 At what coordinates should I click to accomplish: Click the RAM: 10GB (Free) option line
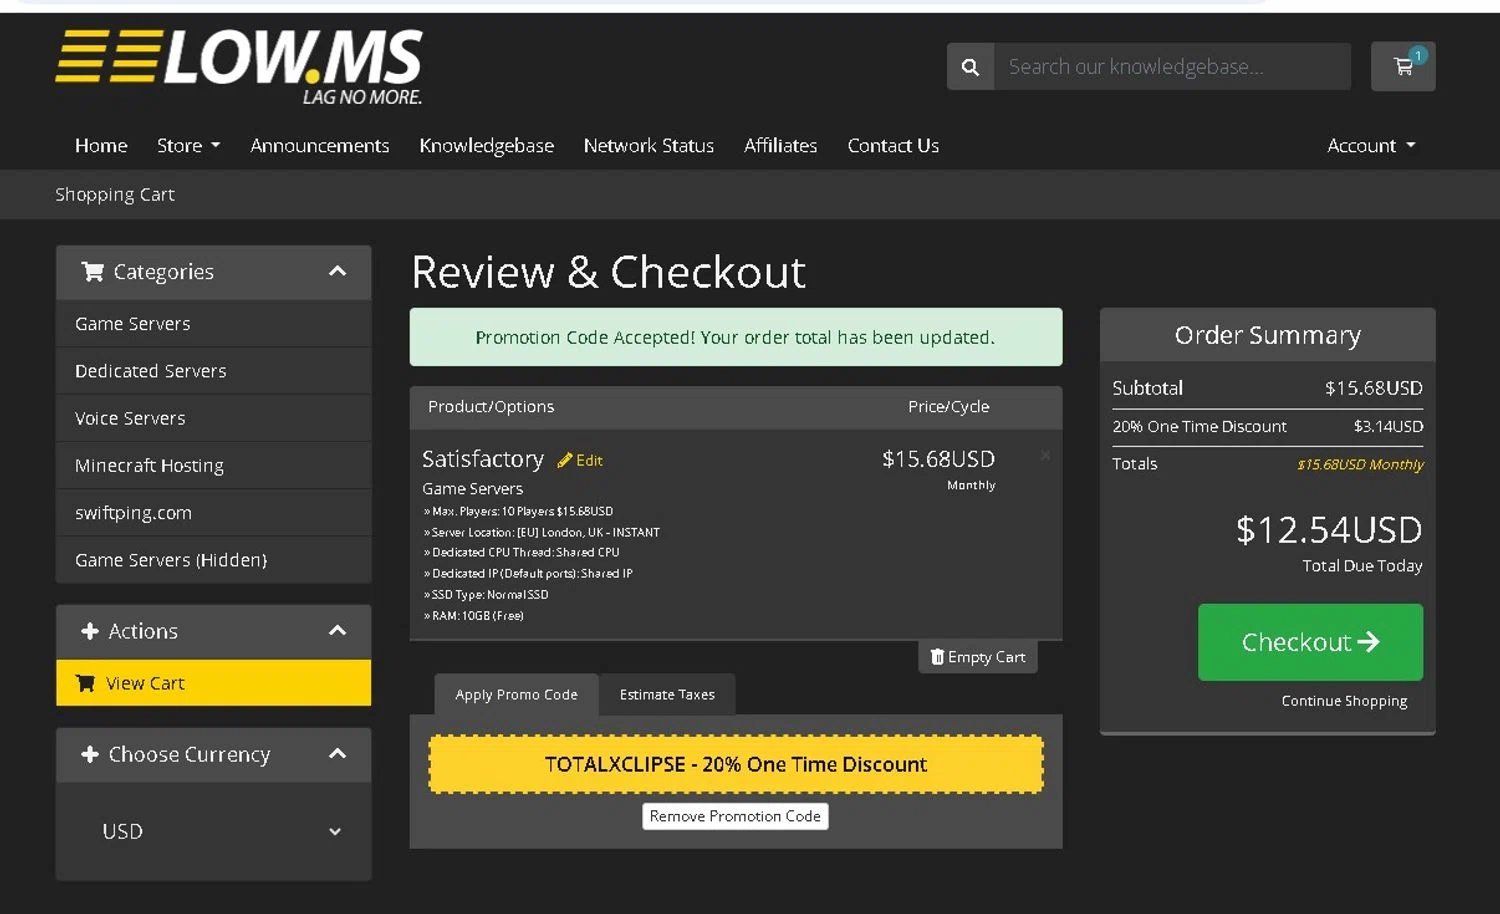click(x=474, y=616)
